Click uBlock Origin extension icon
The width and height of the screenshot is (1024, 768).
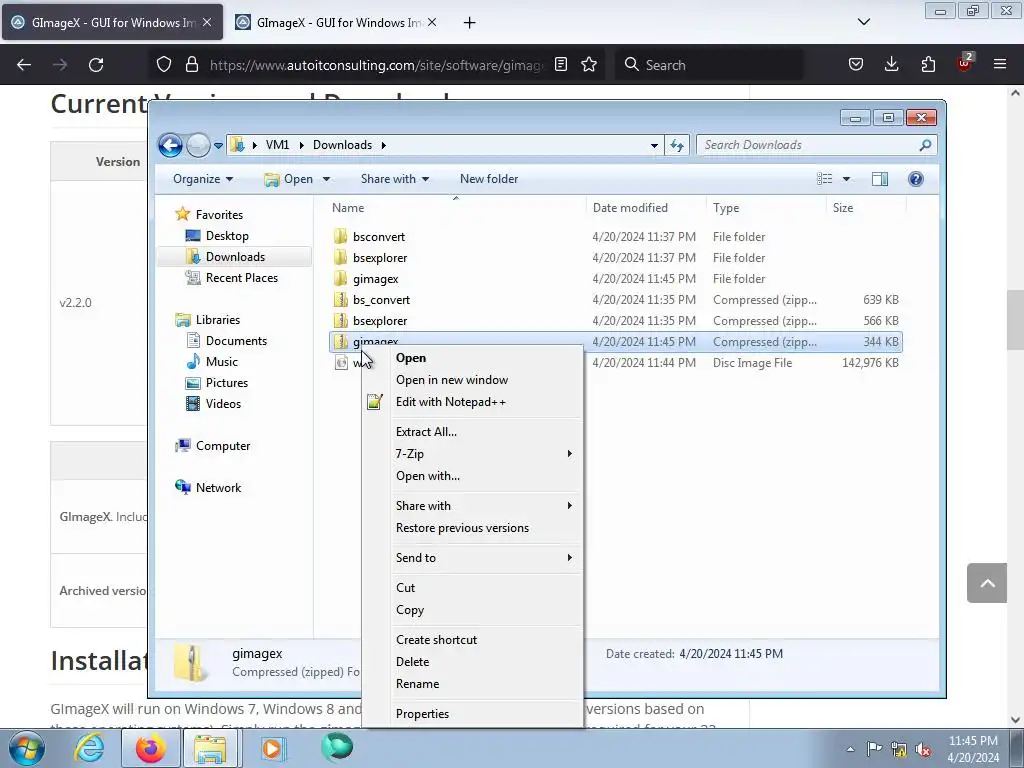[964, 63]
